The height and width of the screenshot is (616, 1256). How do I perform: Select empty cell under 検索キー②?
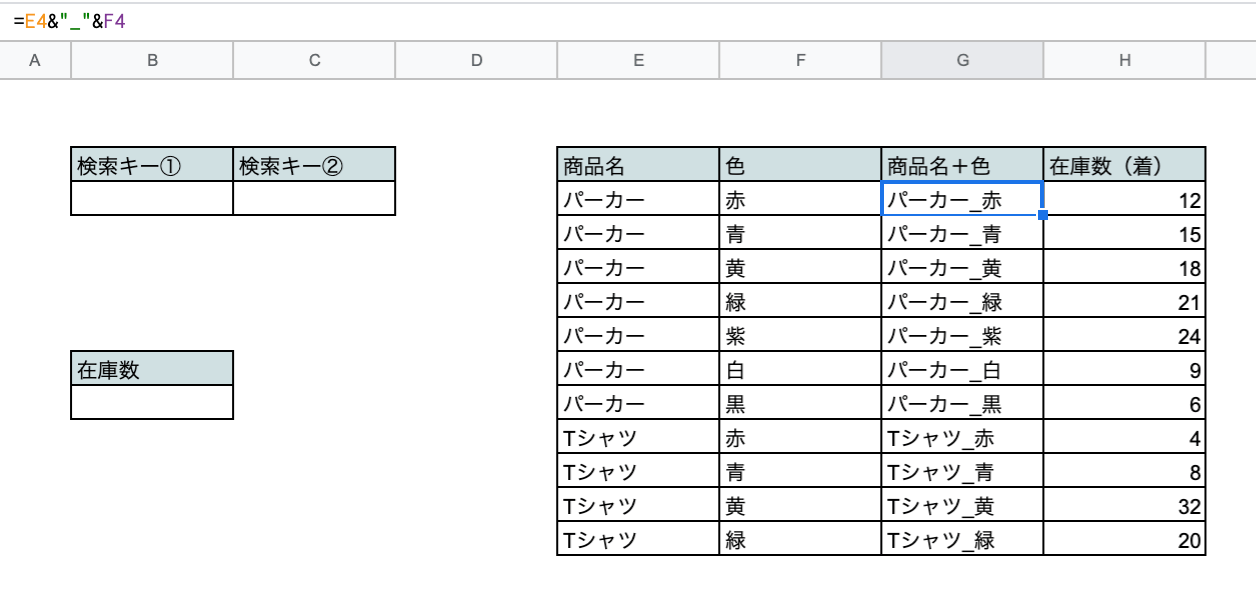(314, 198)
